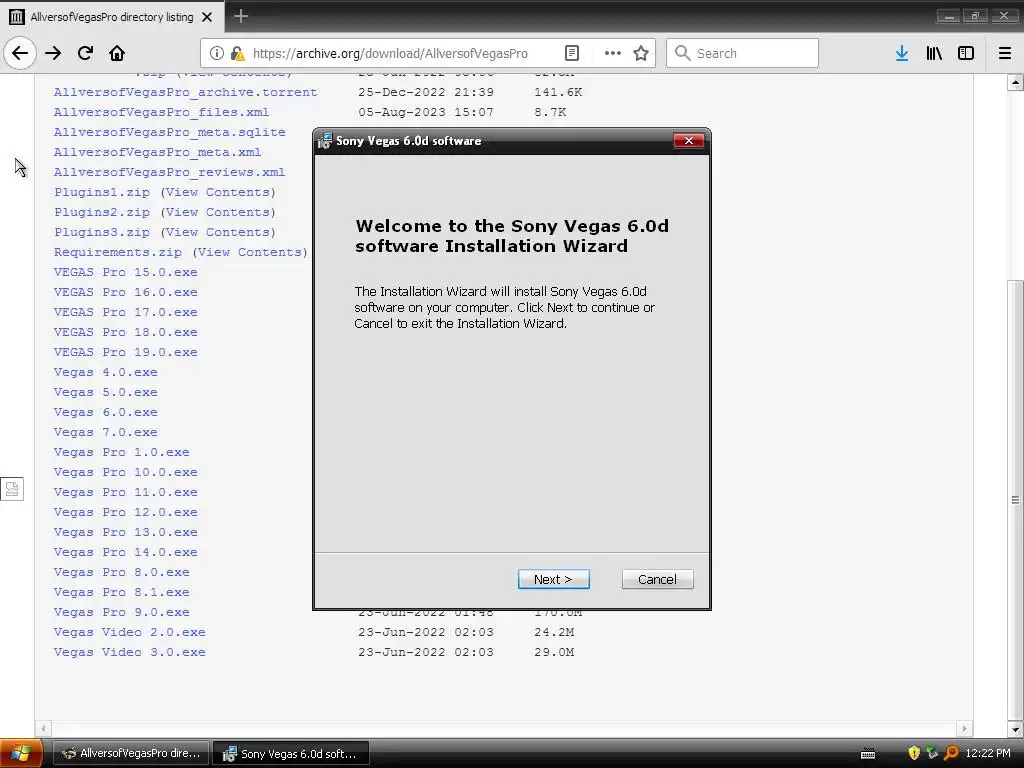Open AllversofVegasPro_meta.sqlite link
The width and height of the screenshot is (1024, 768).
click(169, 132)
